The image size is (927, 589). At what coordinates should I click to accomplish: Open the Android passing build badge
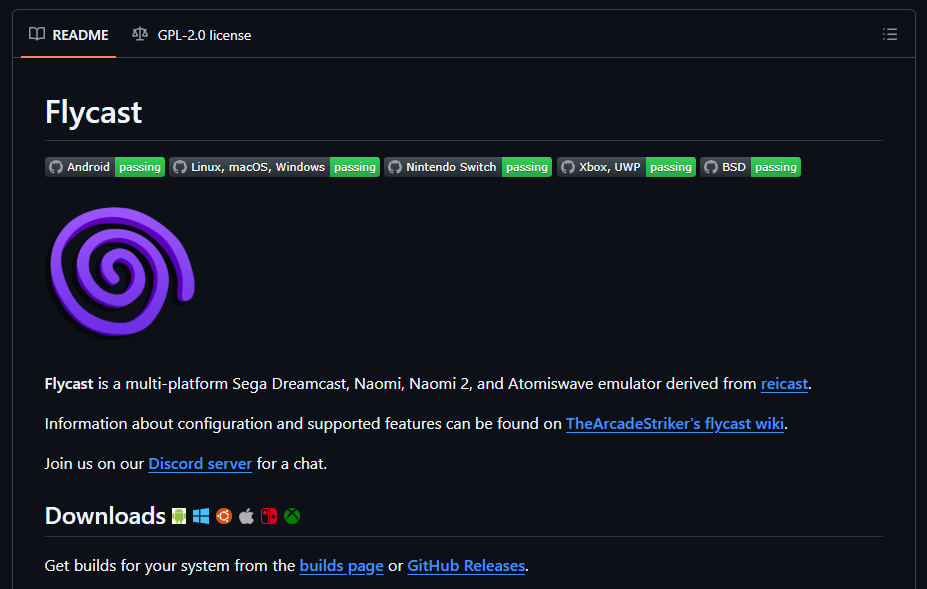coord(105,167)
